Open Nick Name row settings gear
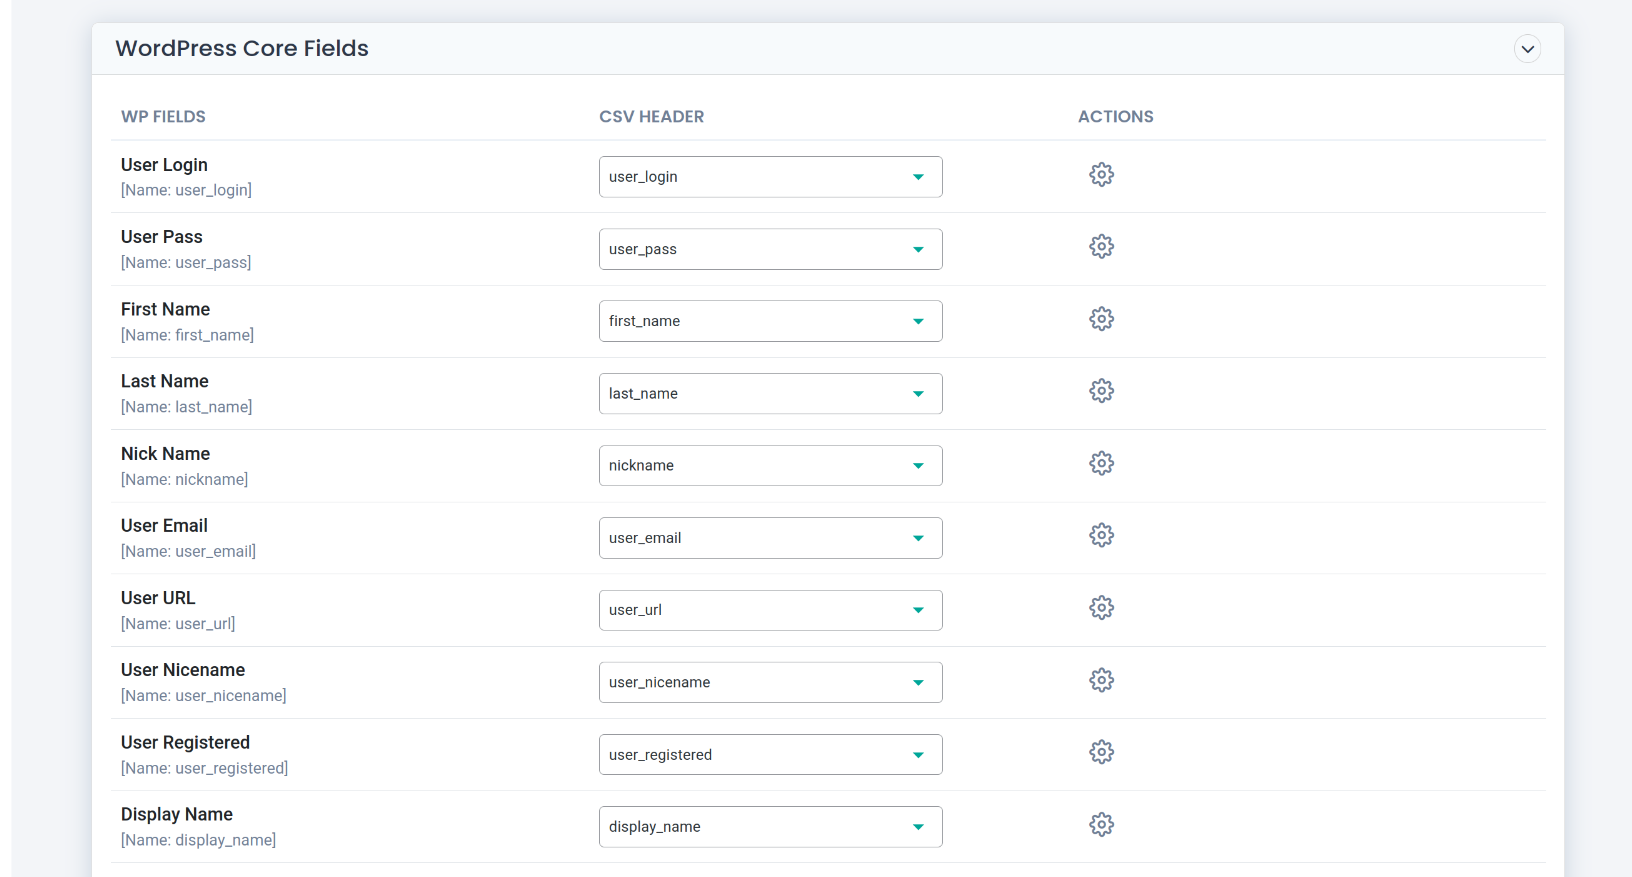 1101,463
